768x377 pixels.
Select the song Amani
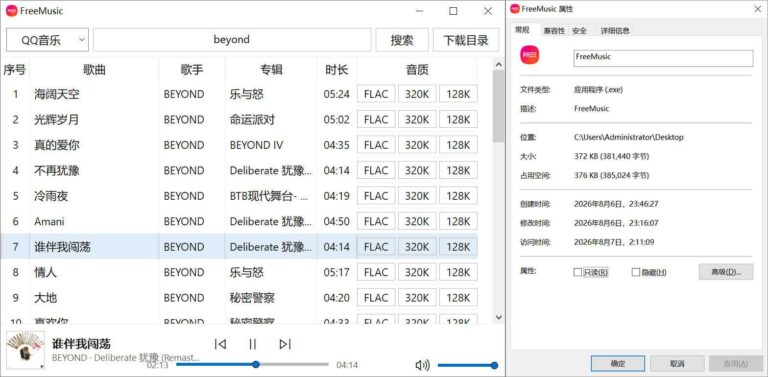(49, 221)
